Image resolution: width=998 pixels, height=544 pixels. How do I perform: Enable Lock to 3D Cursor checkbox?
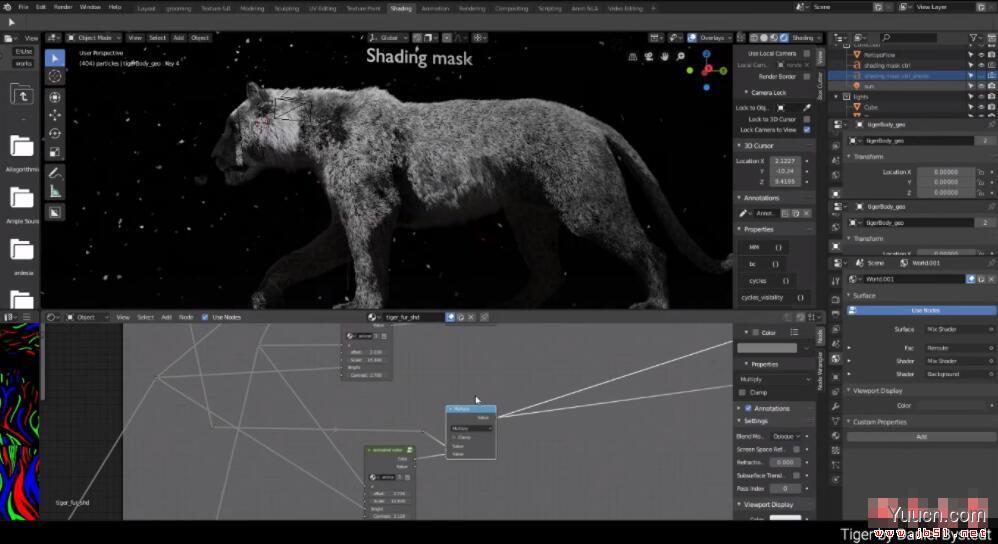tap(807, 119)
